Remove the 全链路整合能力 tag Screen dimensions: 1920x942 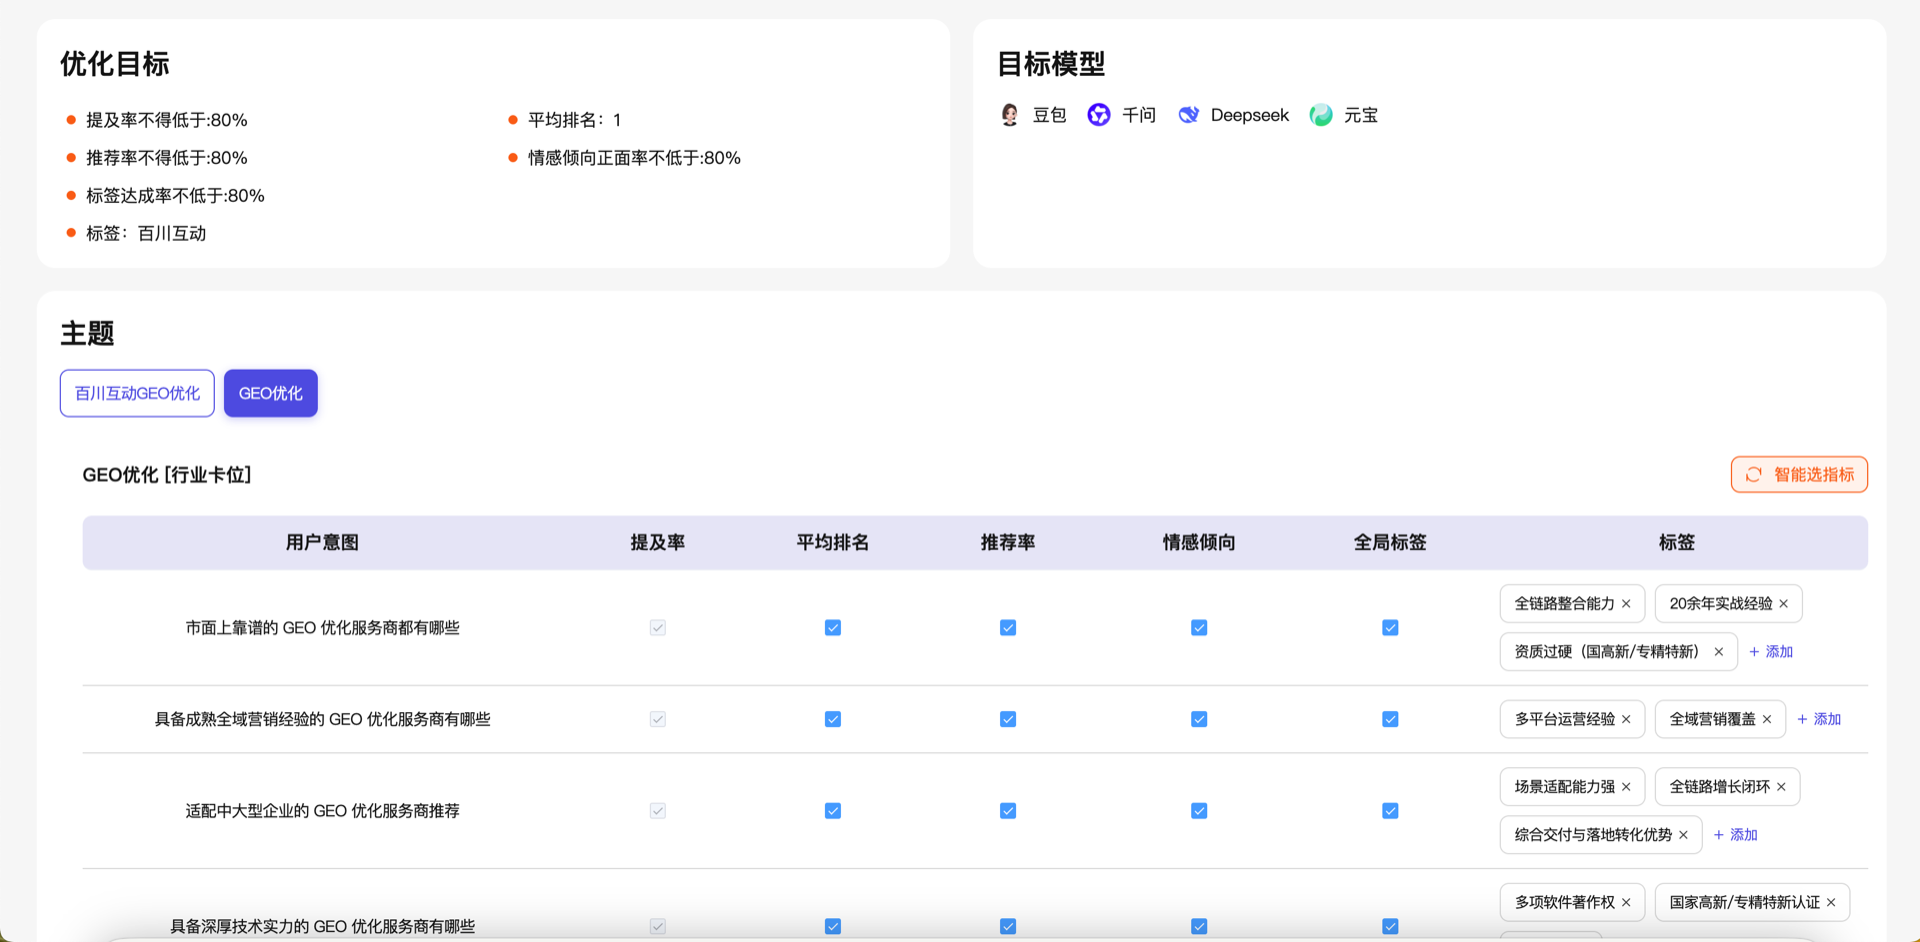(x=1626, y=604)
